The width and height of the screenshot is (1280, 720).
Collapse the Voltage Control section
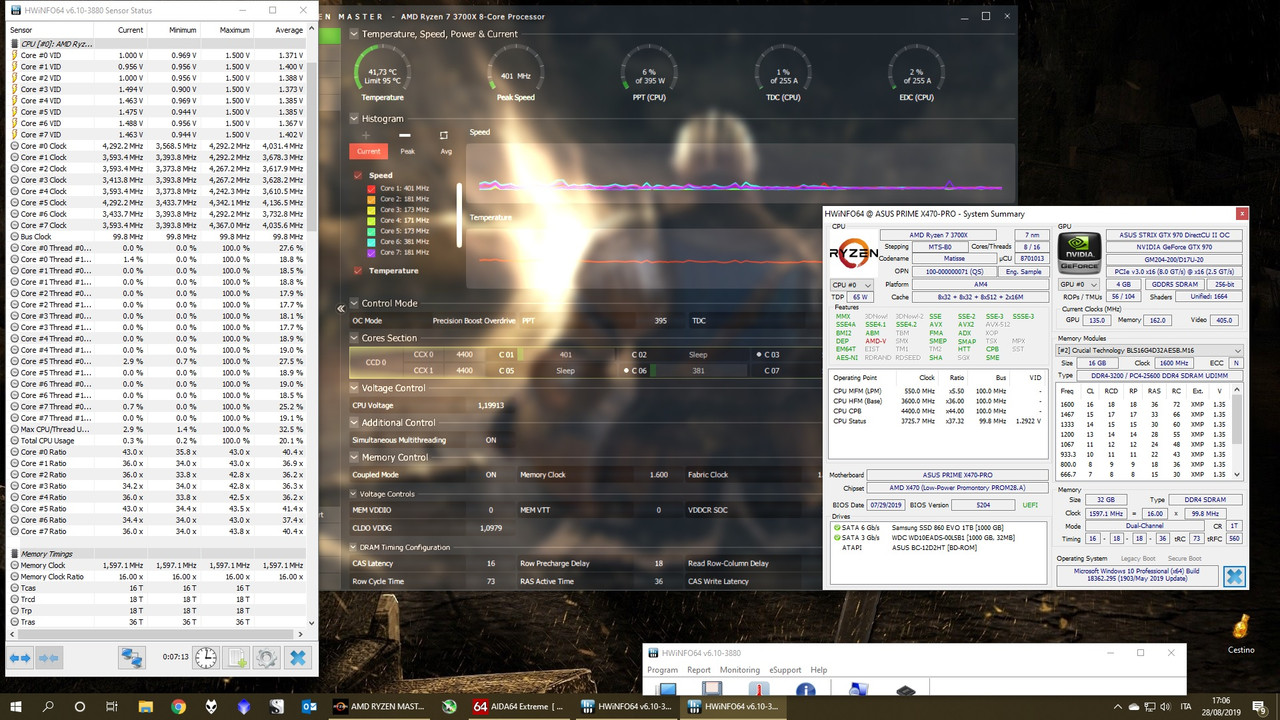[x=354, y=388]
